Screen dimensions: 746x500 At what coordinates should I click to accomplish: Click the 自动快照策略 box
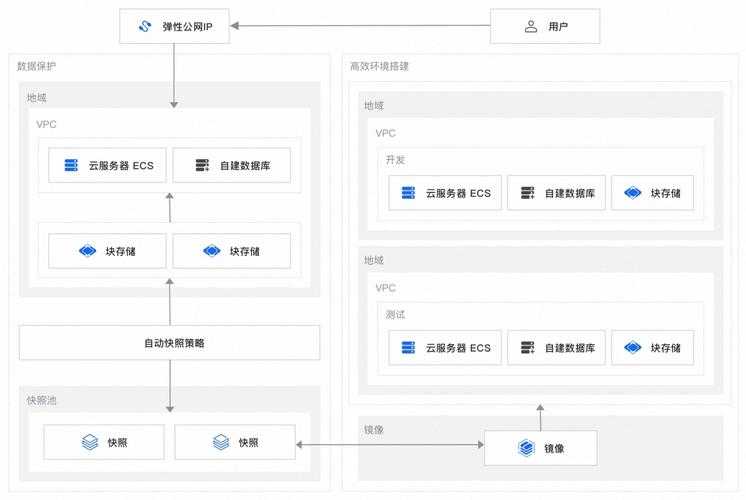pos(169,343)
